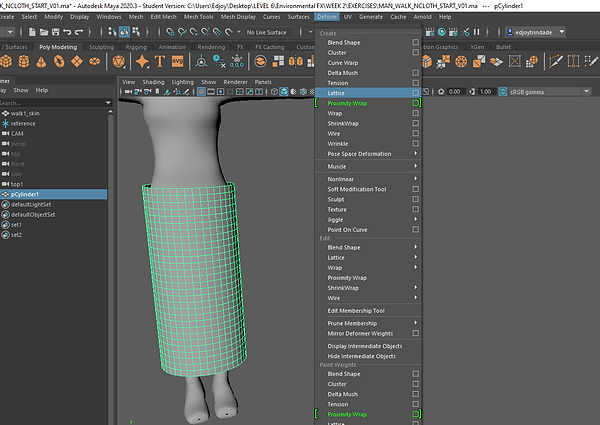
Task: Open ShrinkWrap create option box
Action: click(x=416, y=123)
